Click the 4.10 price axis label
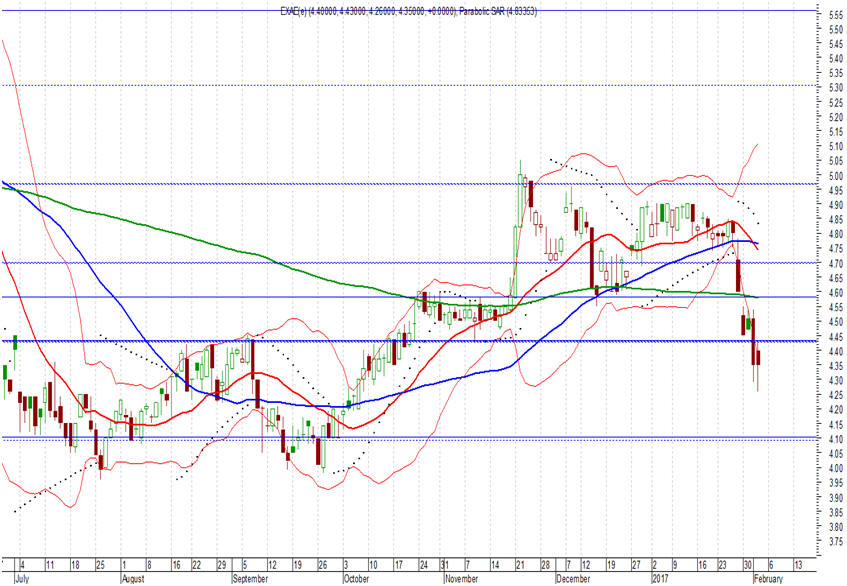Screen dimensions: 847x586 [836, 439]
